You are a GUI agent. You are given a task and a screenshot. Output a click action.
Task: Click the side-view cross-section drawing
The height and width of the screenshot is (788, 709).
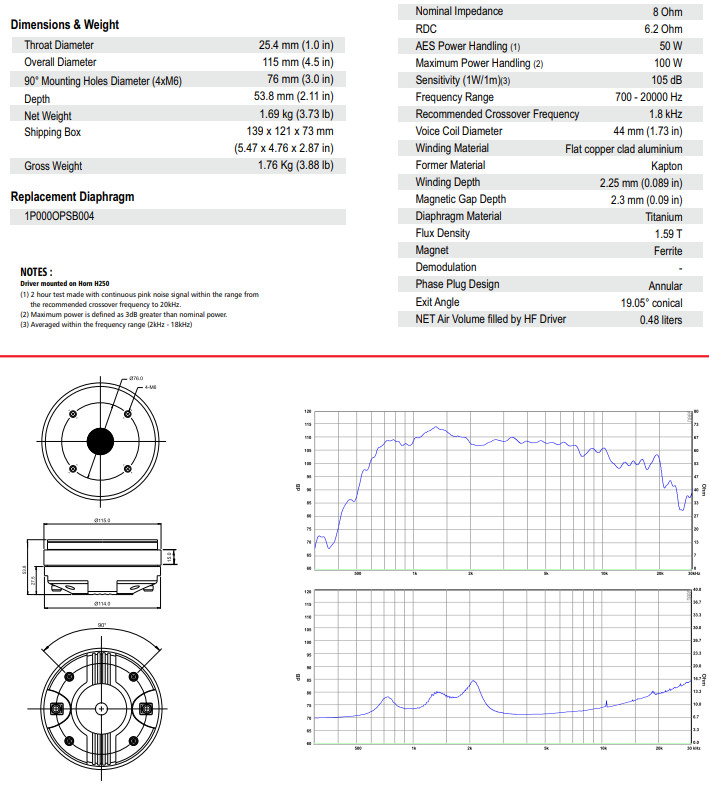102,565
